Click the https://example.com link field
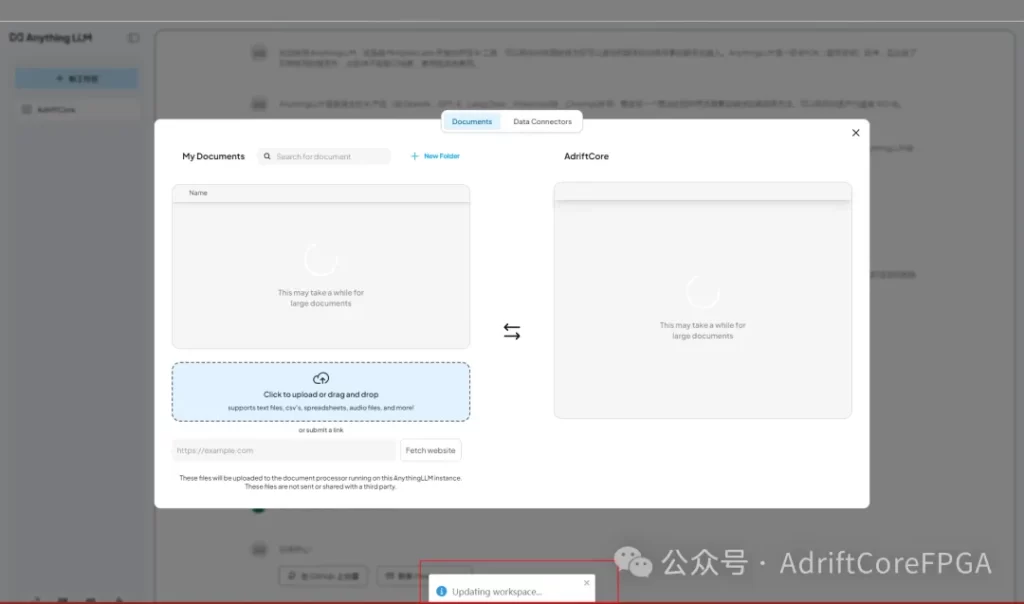Screen dimensions: 1024x604 (283, 451)
